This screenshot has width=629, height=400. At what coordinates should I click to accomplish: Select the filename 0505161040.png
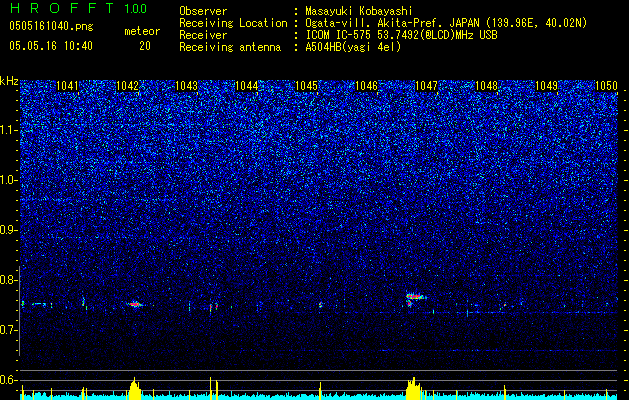(51, 26)
